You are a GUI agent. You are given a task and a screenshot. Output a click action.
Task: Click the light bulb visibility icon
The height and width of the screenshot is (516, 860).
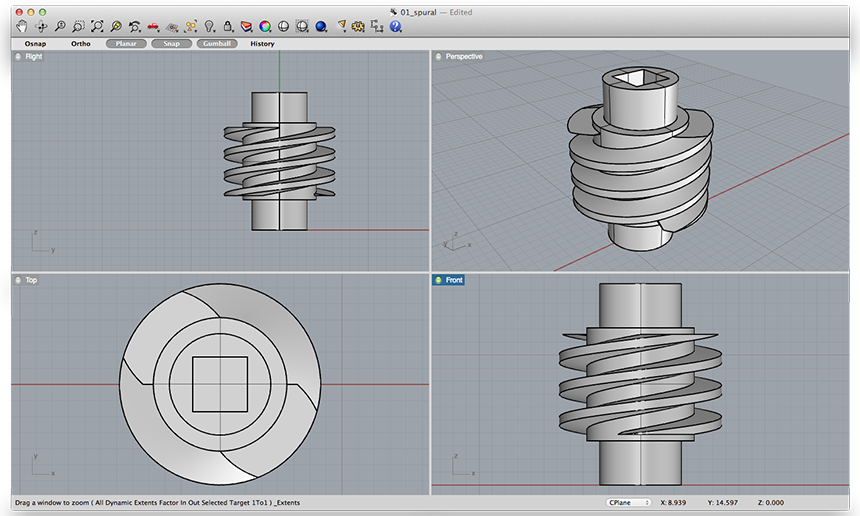209,26
